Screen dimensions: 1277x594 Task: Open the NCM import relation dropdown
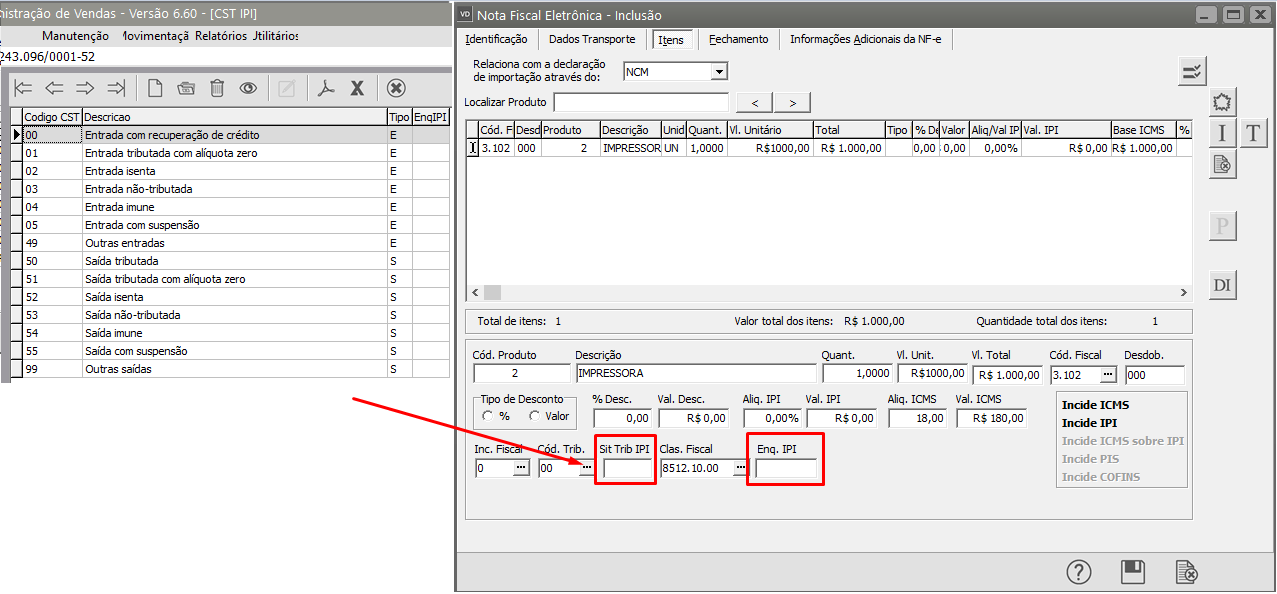[x=718, y=72]
